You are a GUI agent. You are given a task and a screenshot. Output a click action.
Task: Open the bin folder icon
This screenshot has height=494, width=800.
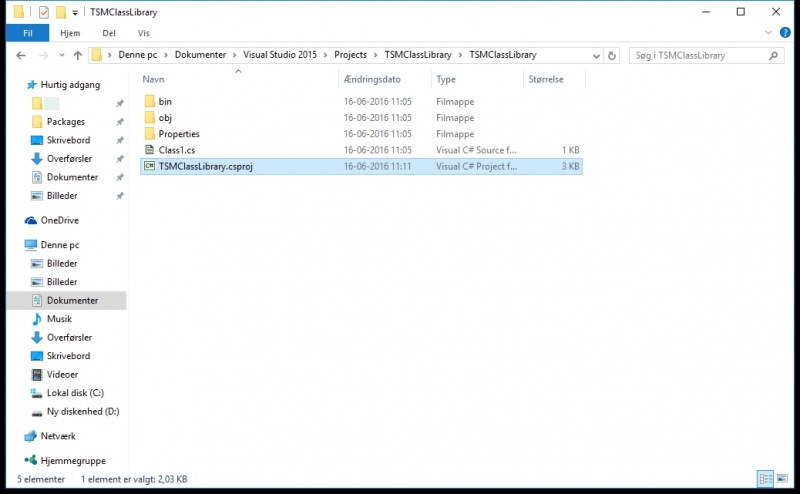pos(149,101)
